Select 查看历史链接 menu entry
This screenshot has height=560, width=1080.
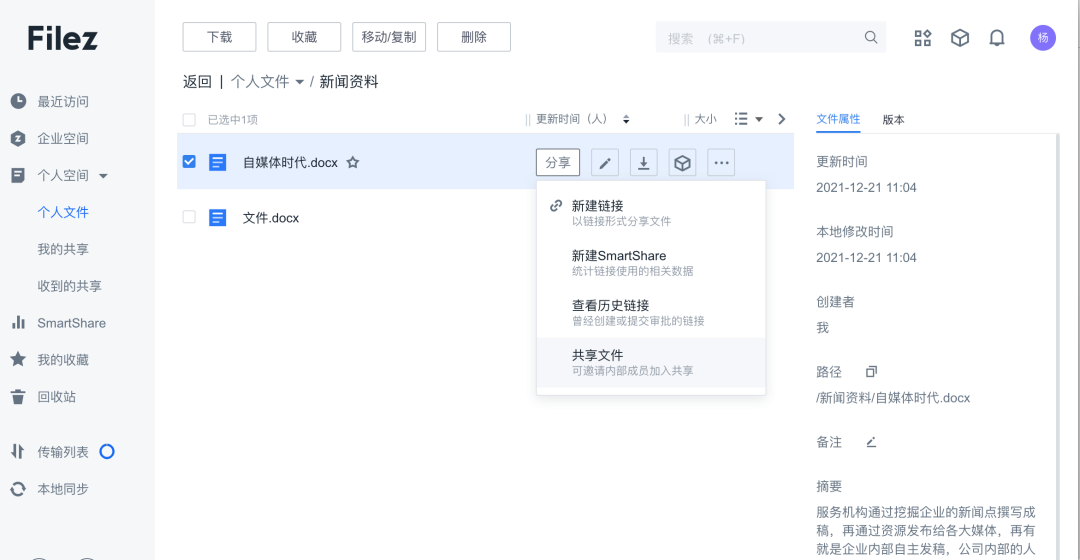pos(651,312)
